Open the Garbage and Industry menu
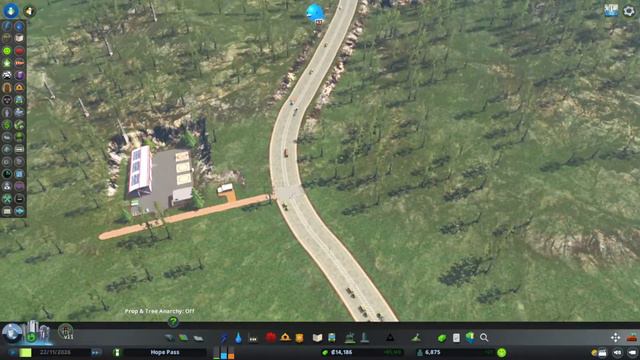The width and height of the screenshot is (640, 360). 253,338
